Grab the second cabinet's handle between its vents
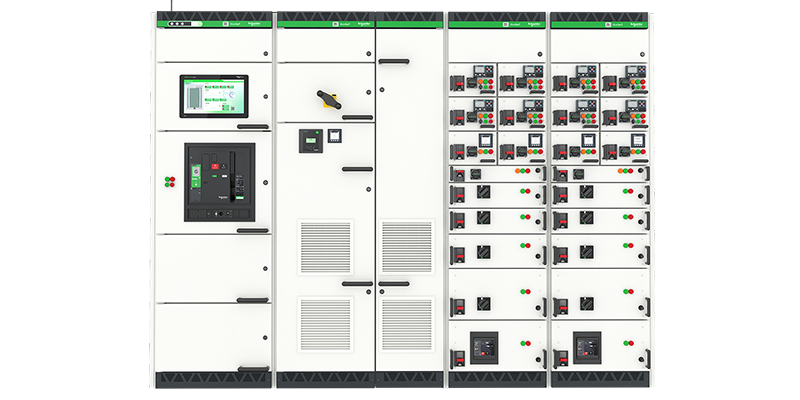This screenshot has width=800, height=400. 357,284
